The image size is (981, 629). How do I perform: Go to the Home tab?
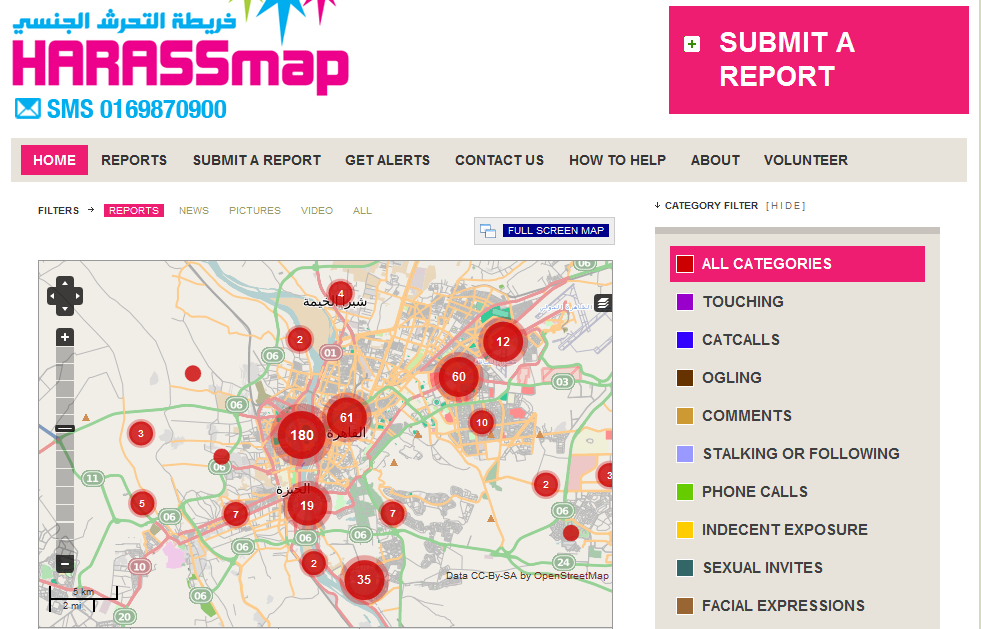click(x=54, y=160)
